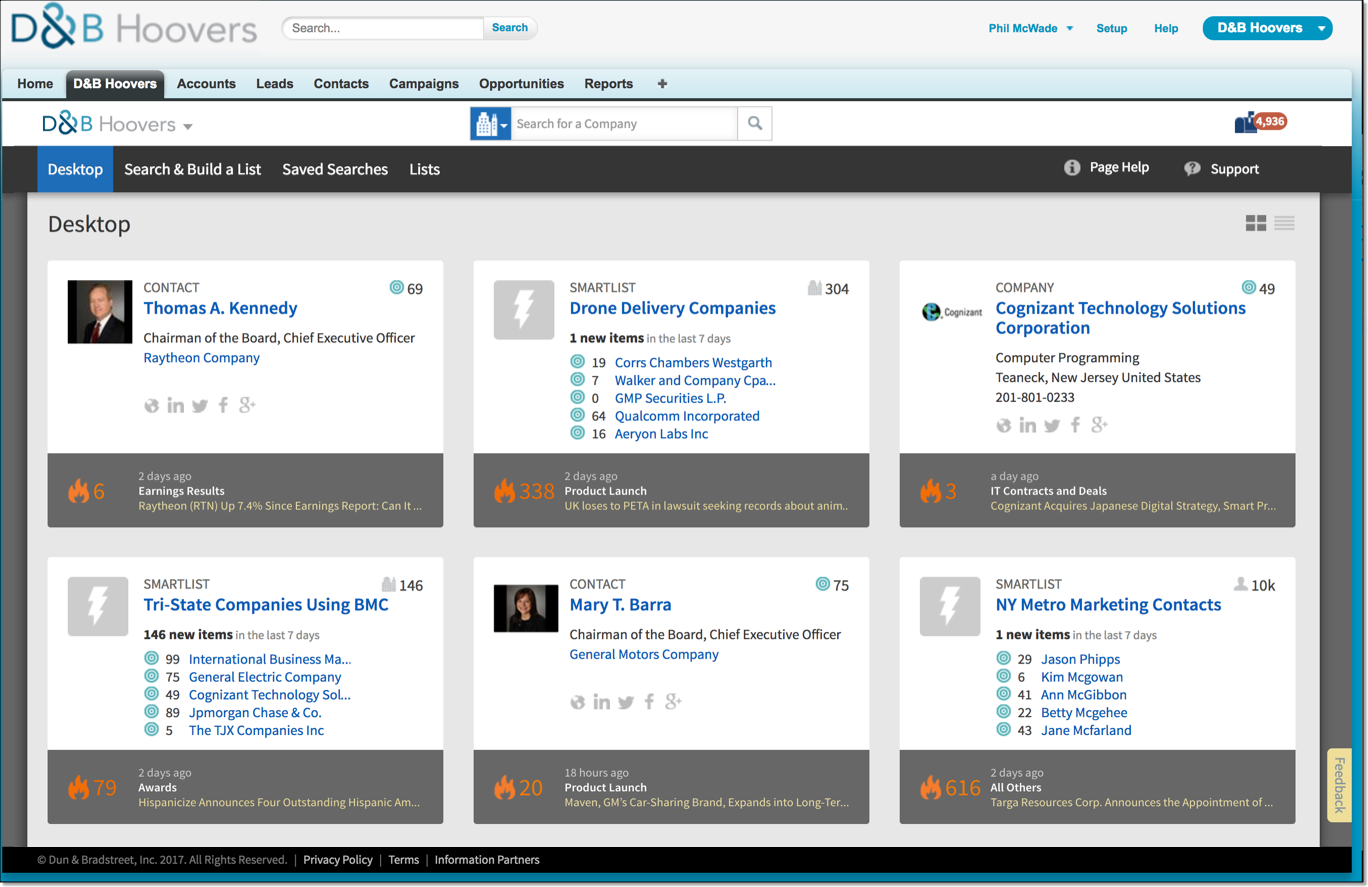Open Facebook icon on Mary T. Barra card
The height and width of the screenshot is (887, 1368).
pos(649,702)
